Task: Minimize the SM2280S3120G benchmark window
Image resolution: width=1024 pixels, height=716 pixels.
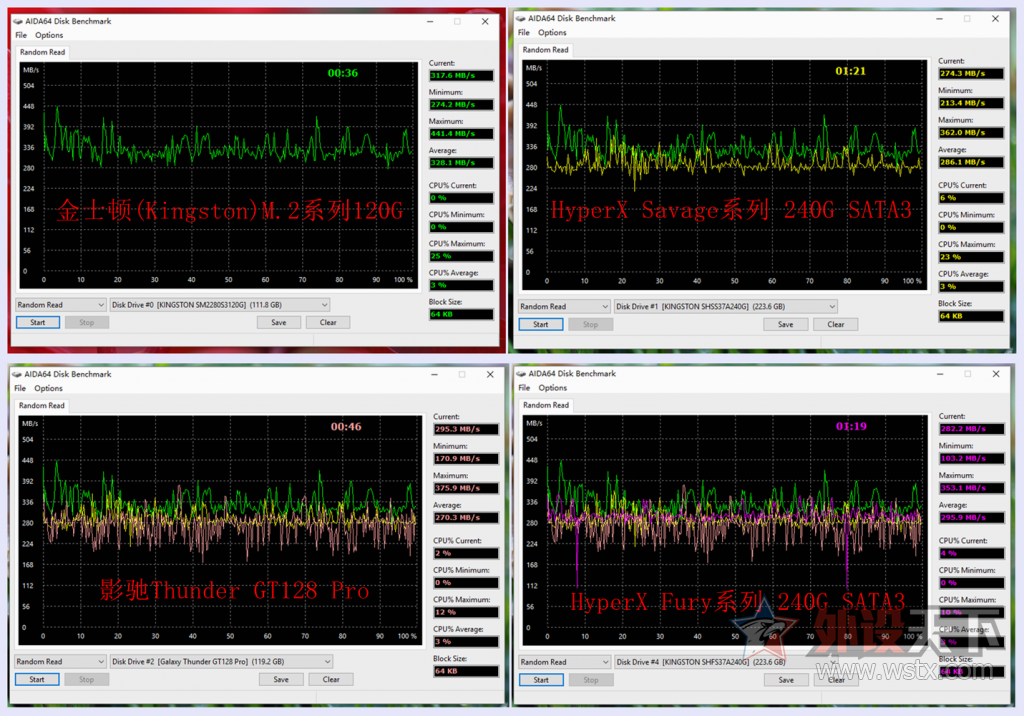Action: 430,22
